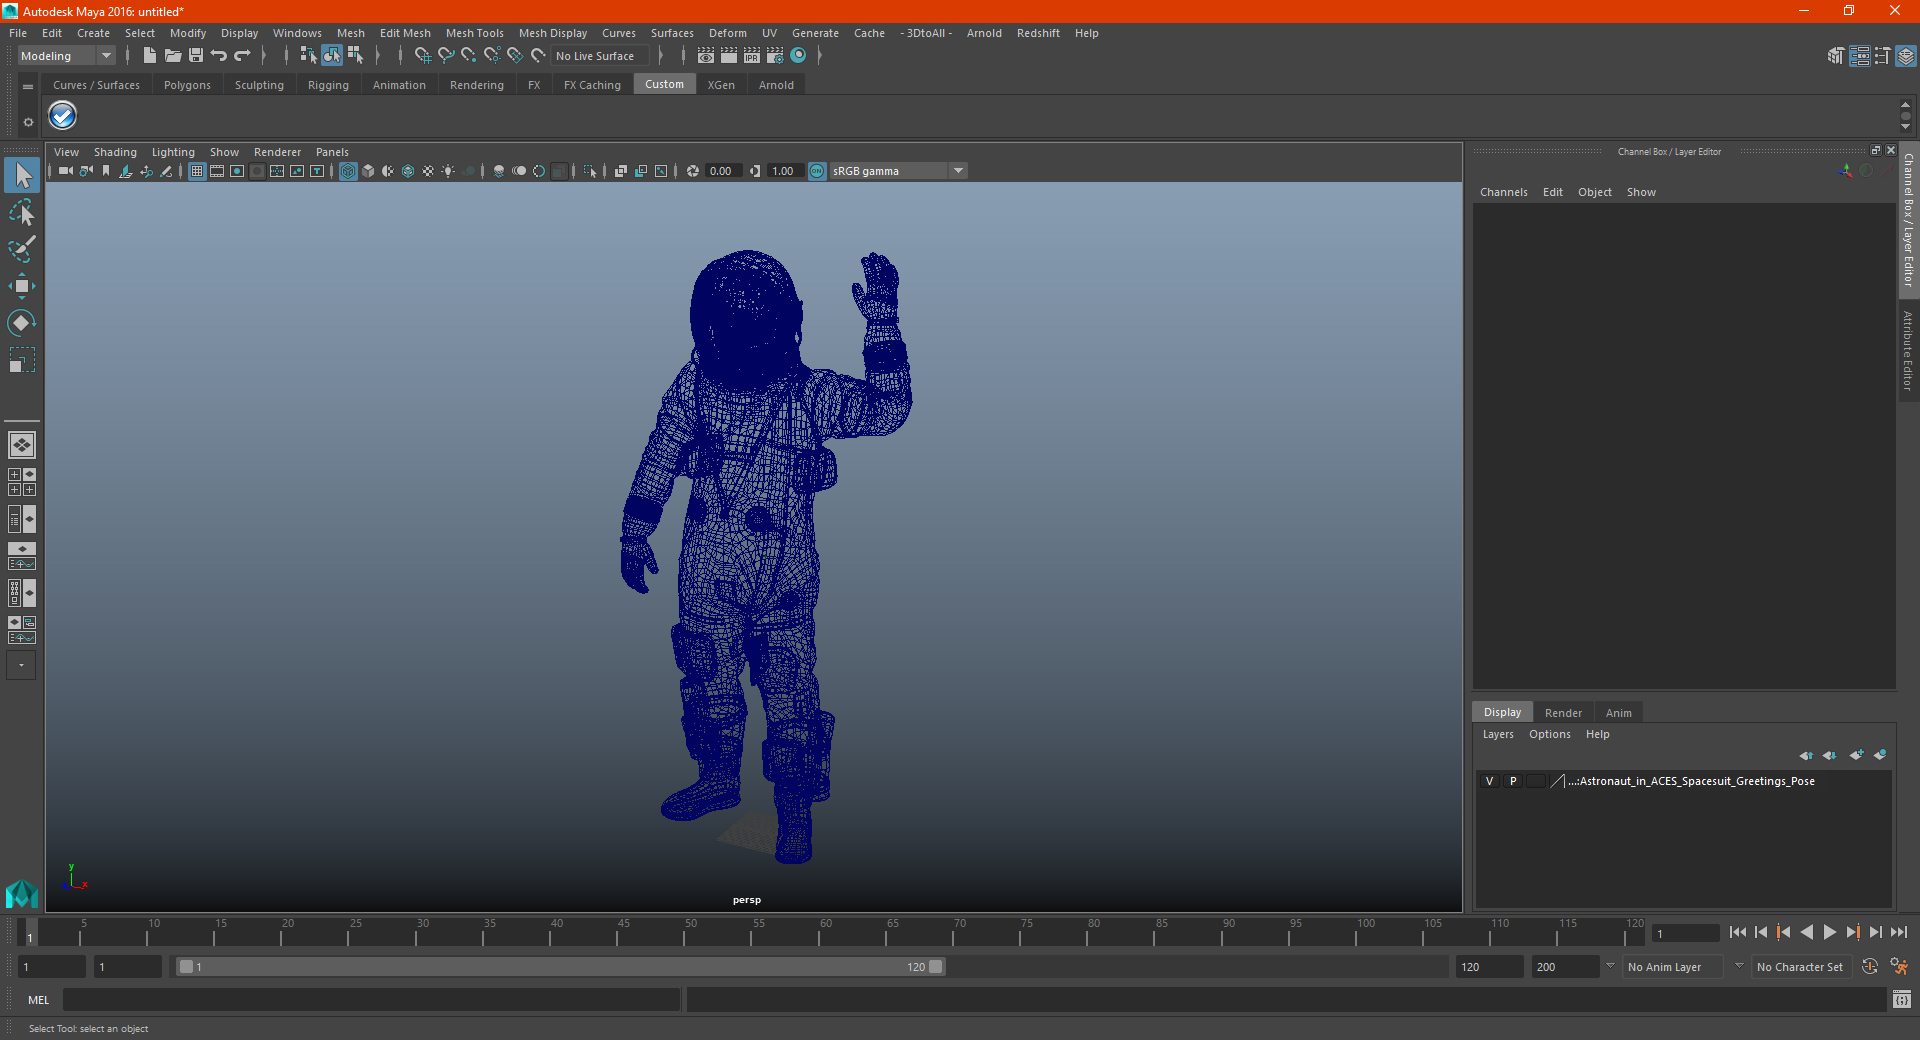Image resolution: width=1920 pixels, height=1040 pixels.
Task: Play animation forwards
Action: coord(1829,932)
